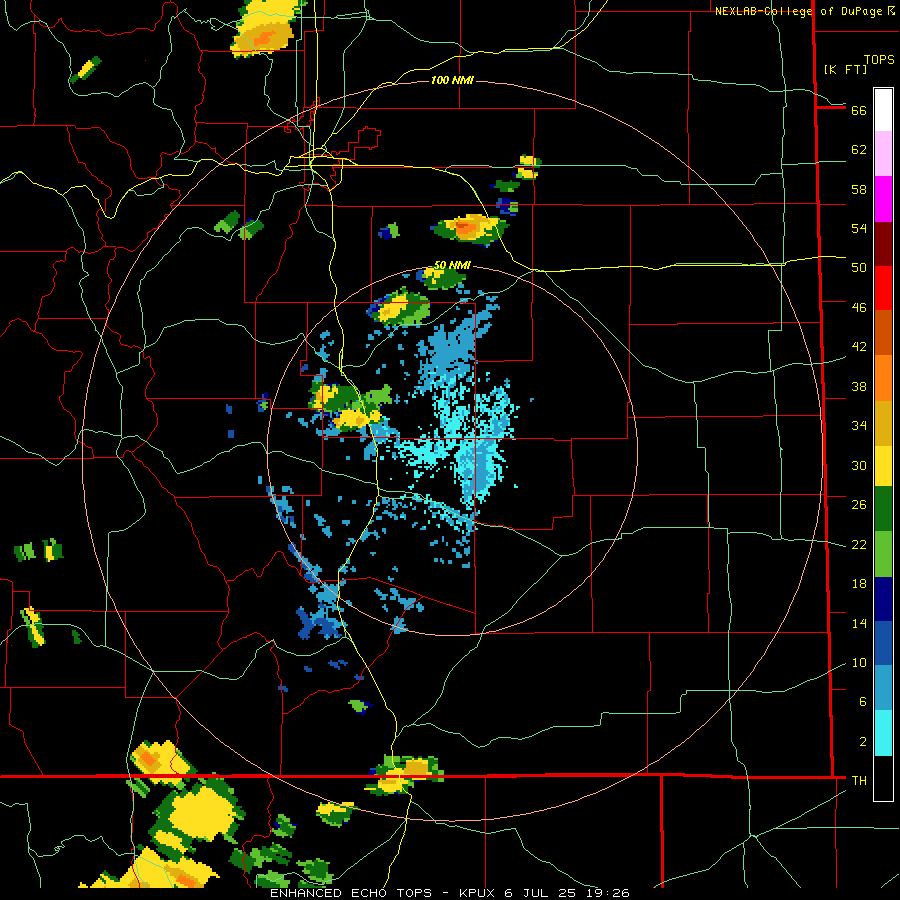Select the 50 value on the legend

(x=859, y=268)
